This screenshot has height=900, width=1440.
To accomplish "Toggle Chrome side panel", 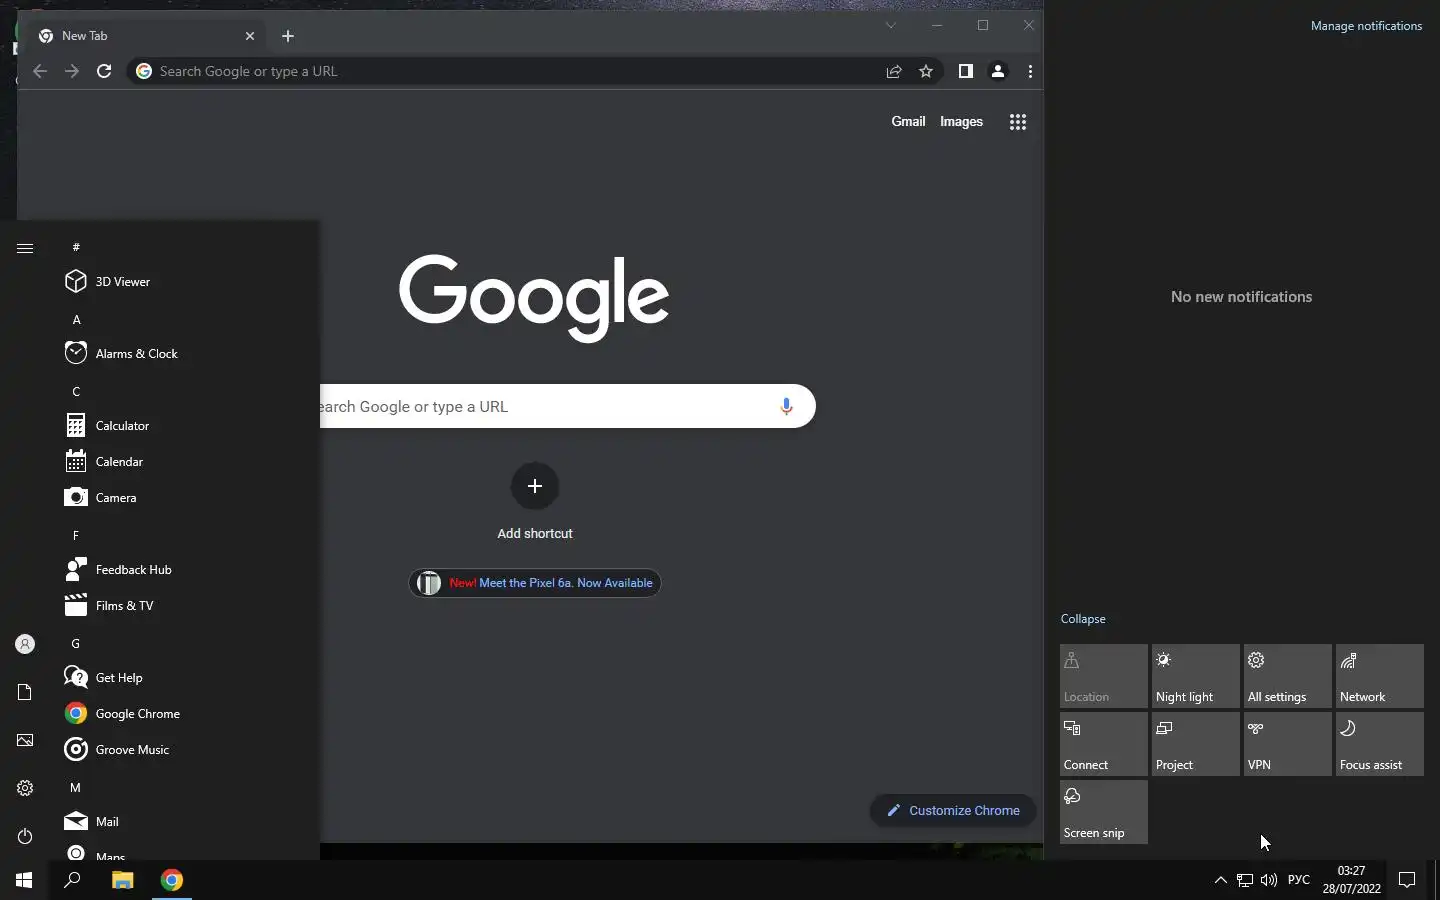I will [965, 71].
